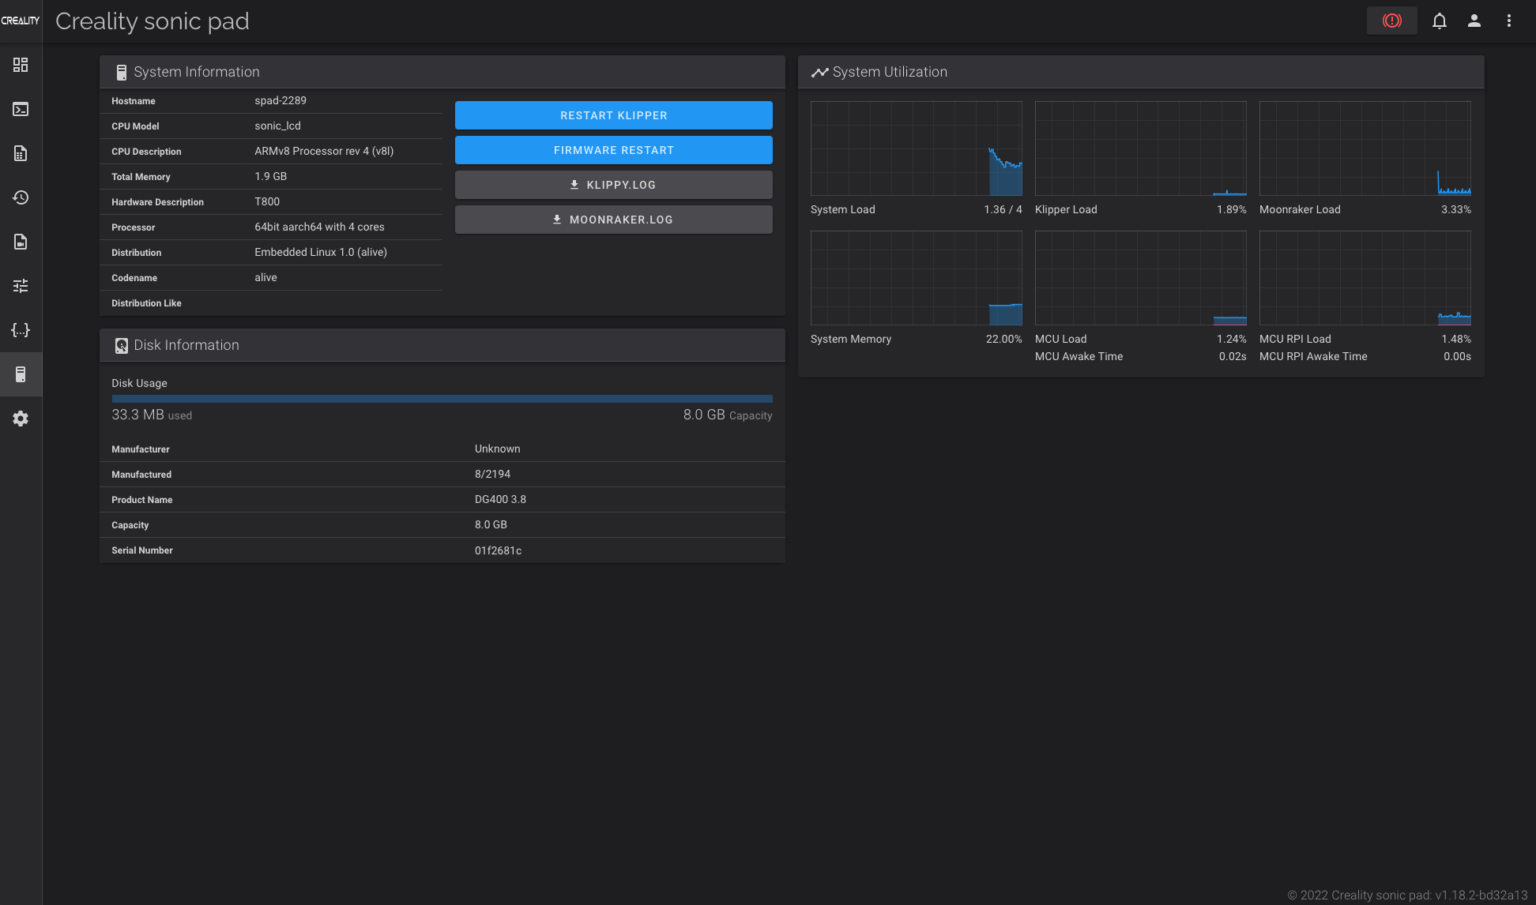
Task: Select the System page icon in sidebar
Action: (x=20, y=374)
